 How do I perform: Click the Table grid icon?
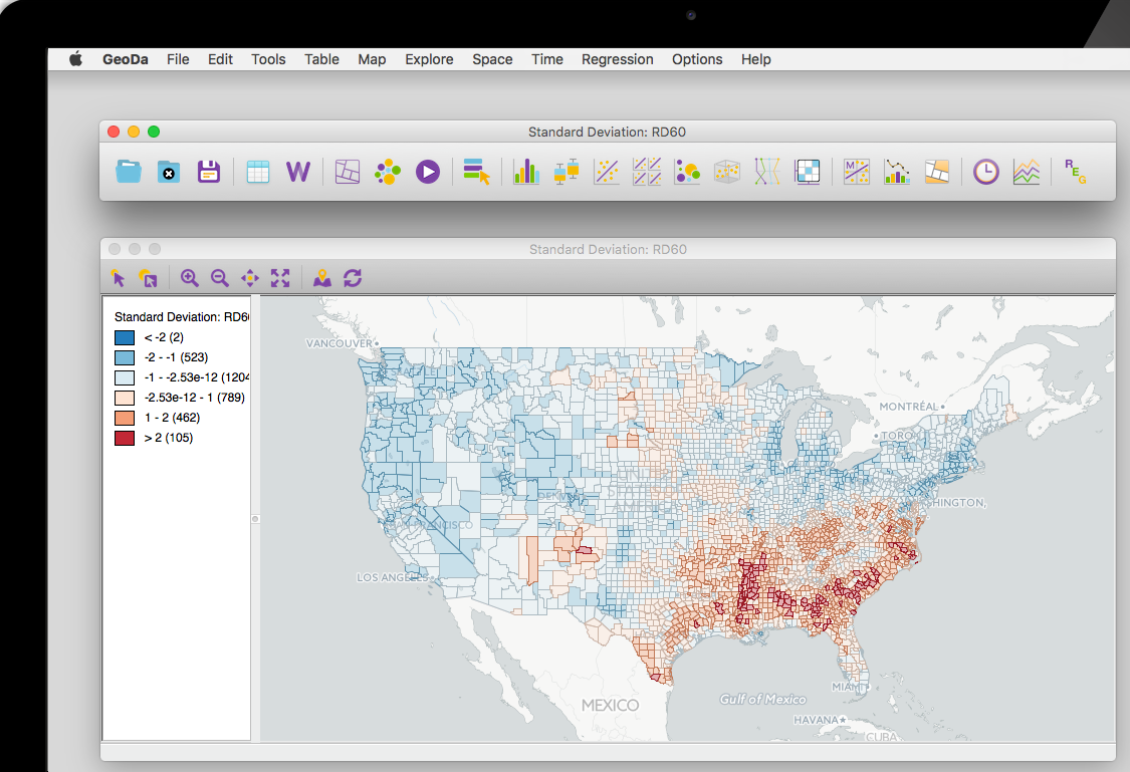258,172
